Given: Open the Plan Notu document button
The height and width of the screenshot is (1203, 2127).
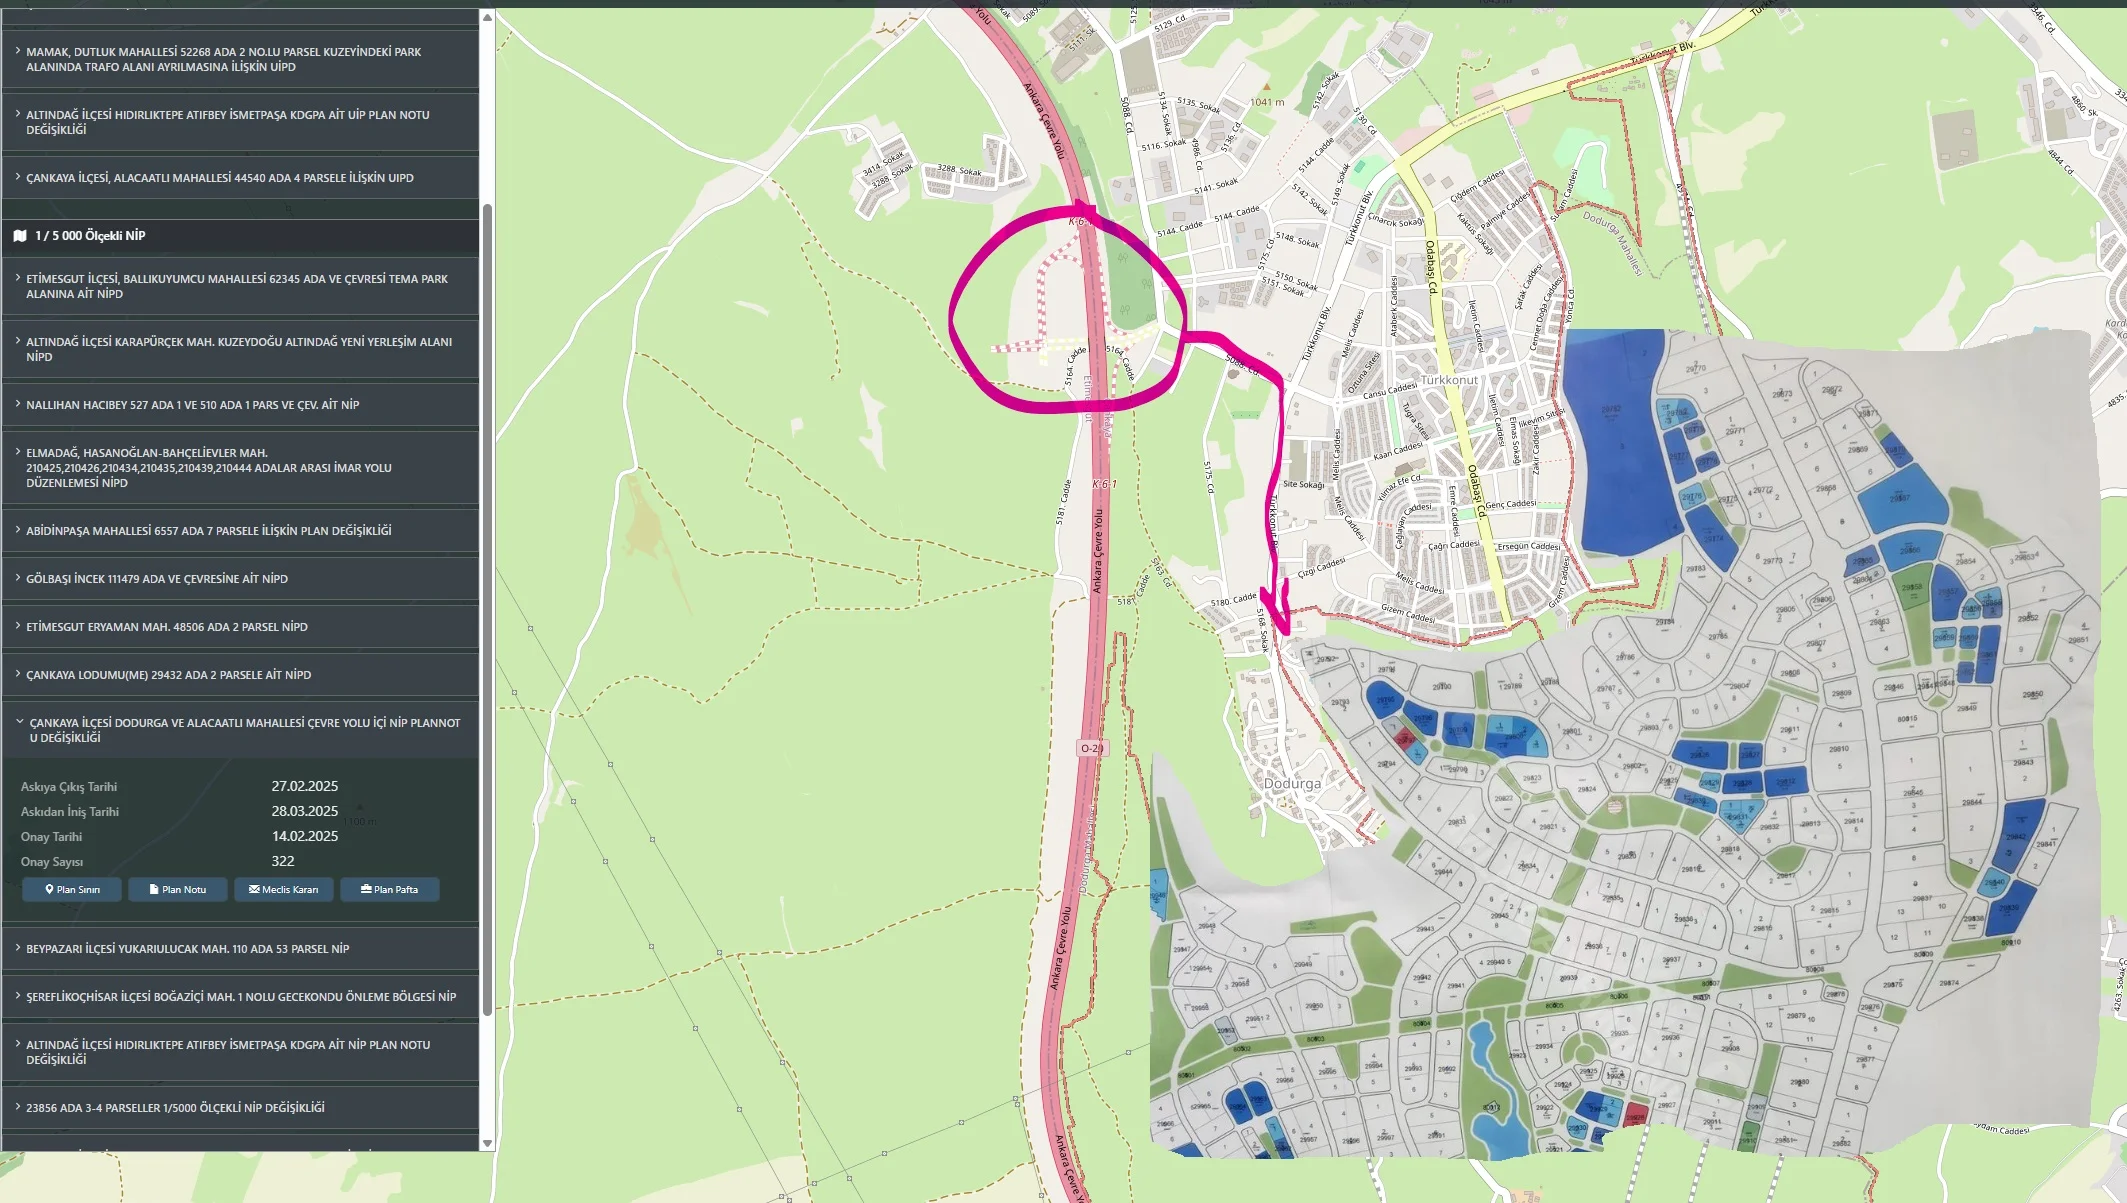Looking at the screenshot, I should tap(178, 889).
